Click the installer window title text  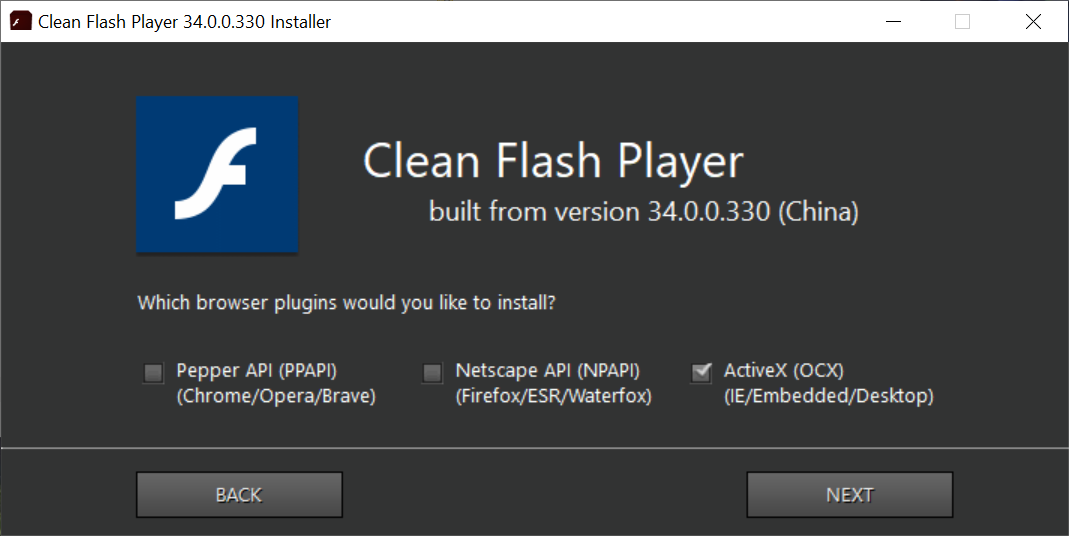tap(184, 22)
